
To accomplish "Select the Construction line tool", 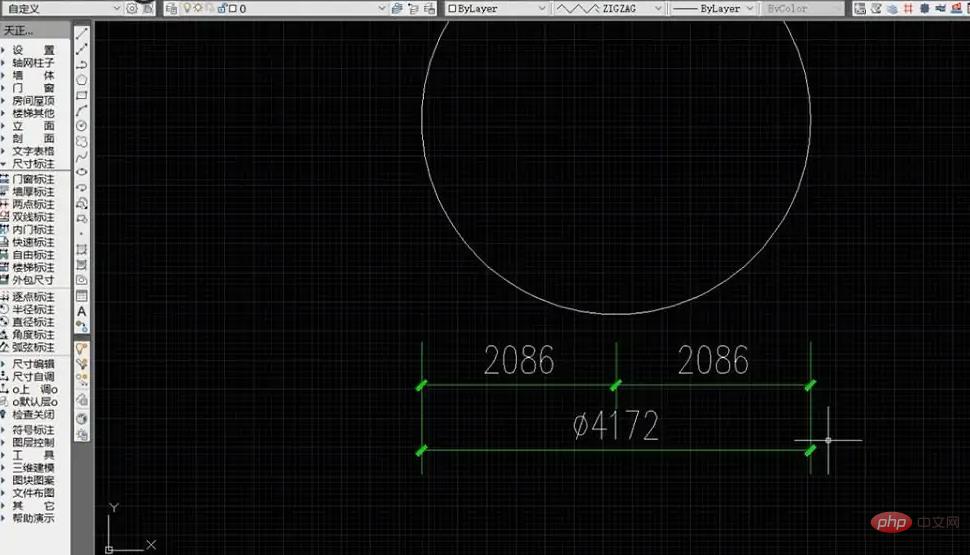I will tap(81, 49).
